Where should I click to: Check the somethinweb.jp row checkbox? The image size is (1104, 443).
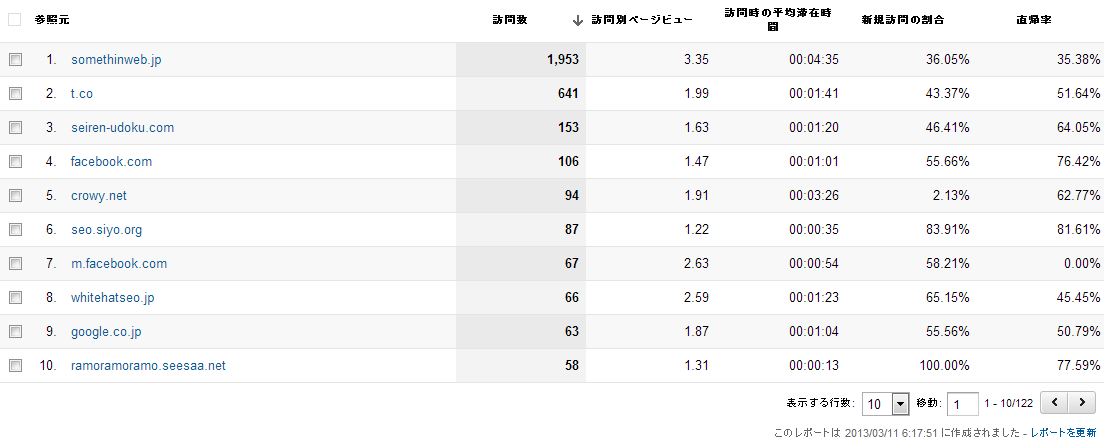pos(15,60)
